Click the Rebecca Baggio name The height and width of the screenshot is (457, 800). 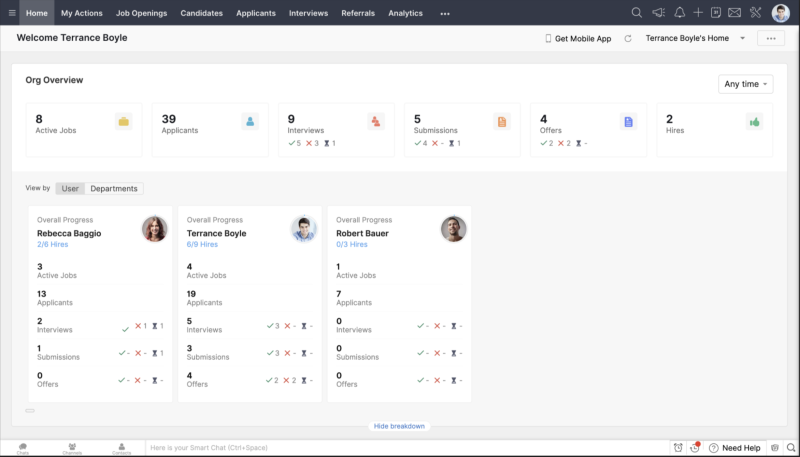[x=69, y=234]
